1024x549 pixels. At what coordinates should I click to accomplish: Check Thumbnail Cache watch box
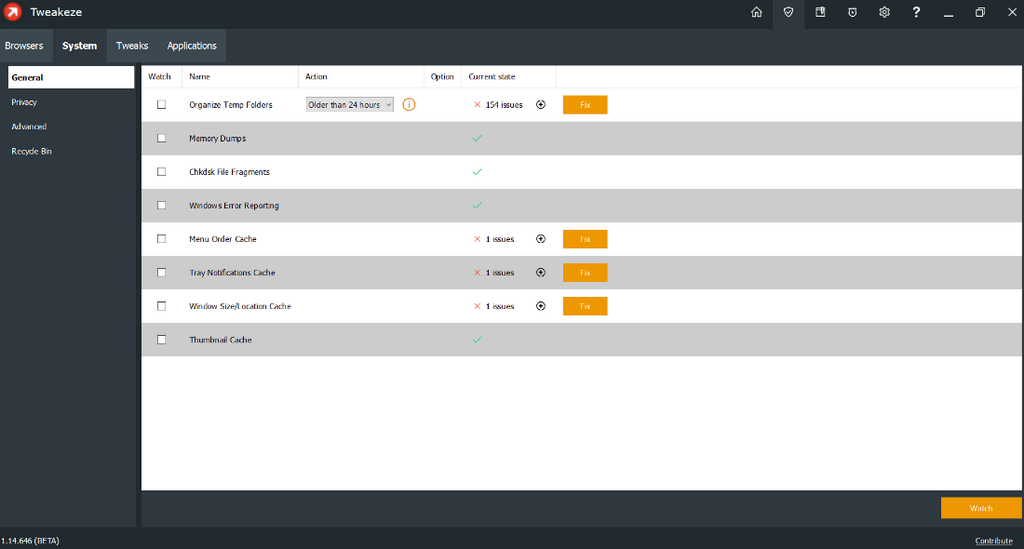coord(161,339)
